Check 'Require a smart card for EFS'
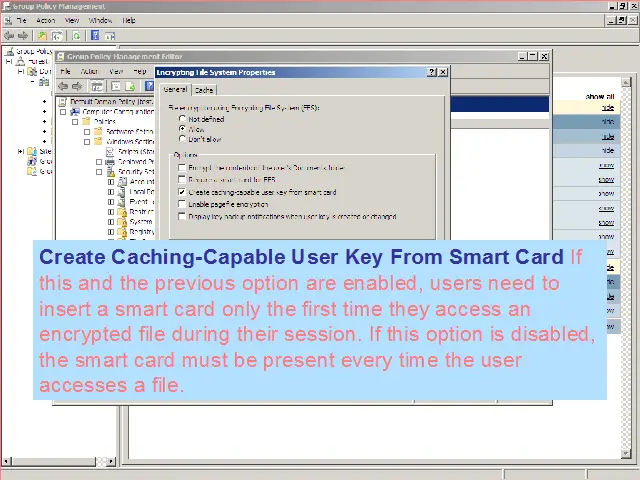The image size is (640, 480). click(x=182, y=180)
